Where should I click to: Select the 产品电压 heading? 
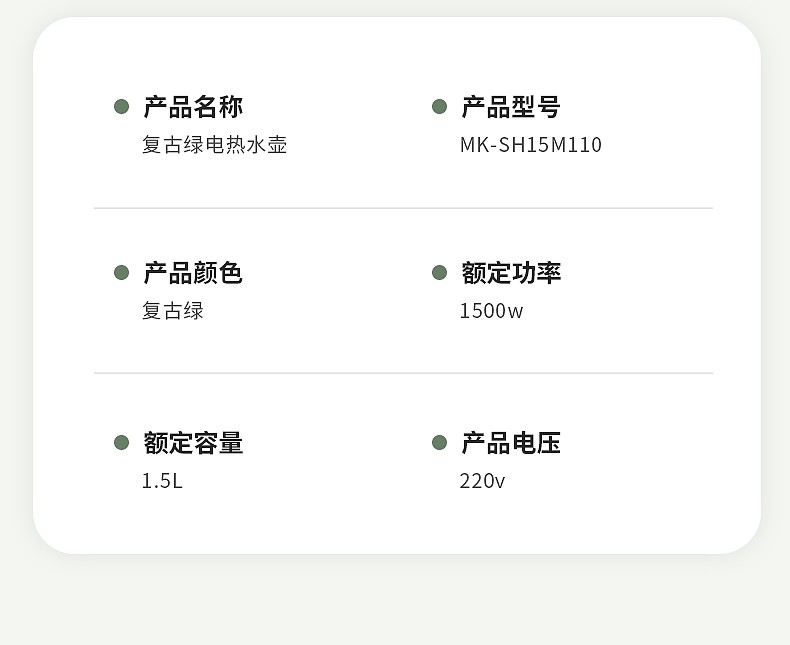point(511,443)
